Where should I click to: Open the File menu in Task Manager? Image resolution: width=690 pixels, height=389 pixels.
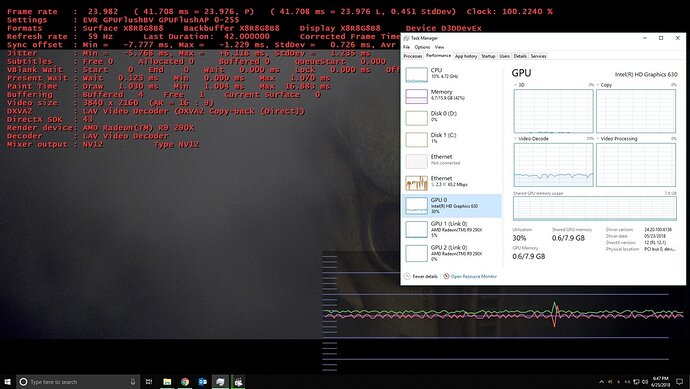(406, 47)
